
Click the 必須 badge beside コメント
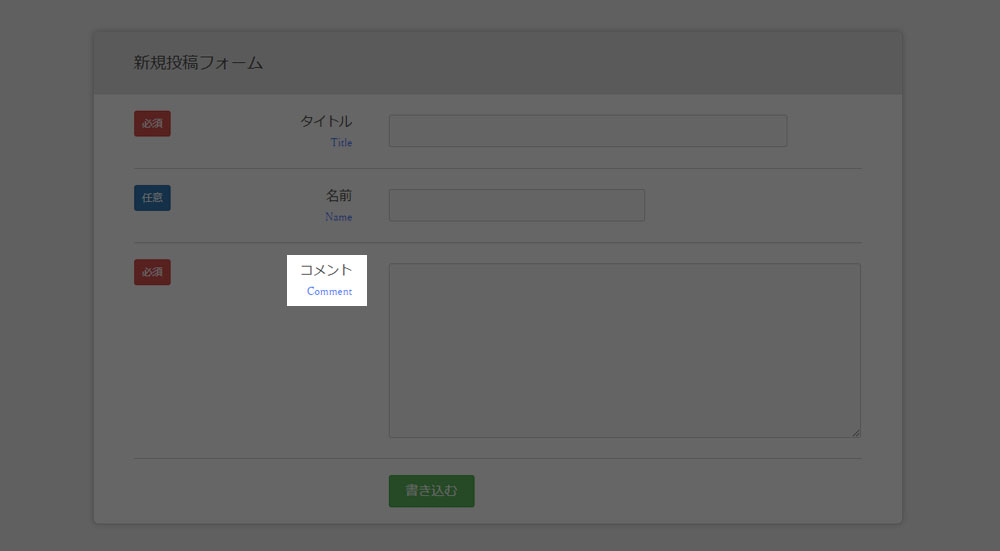(152, 272)
